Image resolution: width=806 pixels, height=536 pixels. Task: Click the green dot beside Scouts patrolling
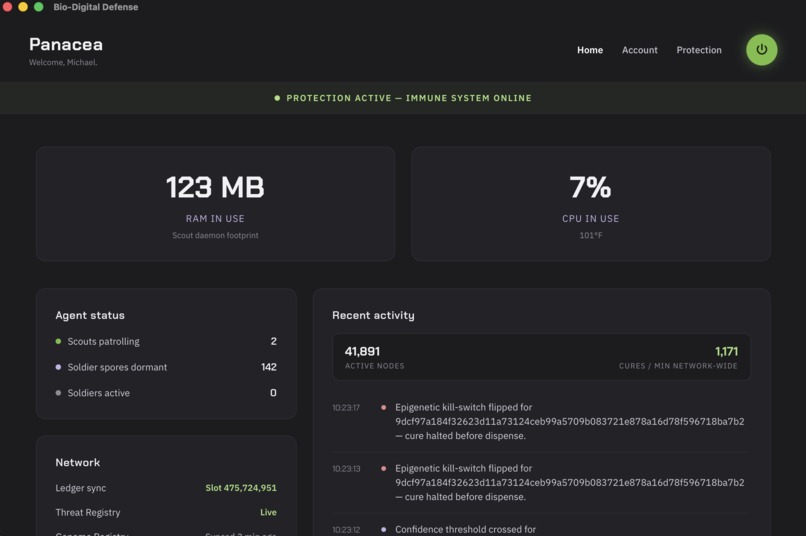coord(58,341)
